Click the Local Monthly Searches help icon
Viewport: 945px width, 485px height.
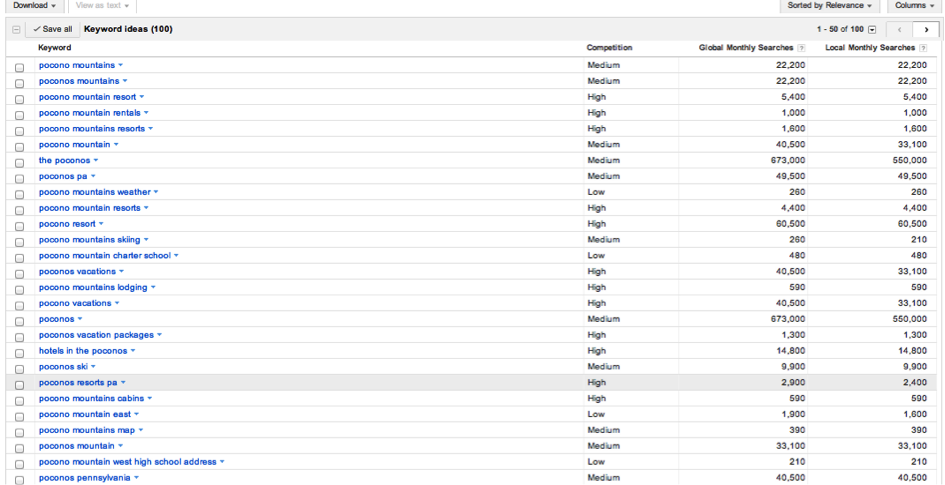coord(923,48)
